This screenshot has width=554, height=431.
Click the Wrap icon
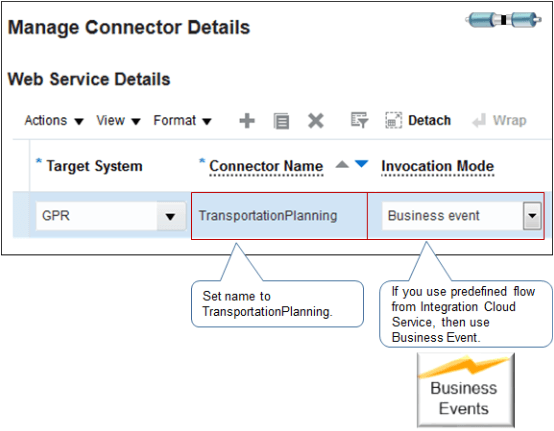479,121
